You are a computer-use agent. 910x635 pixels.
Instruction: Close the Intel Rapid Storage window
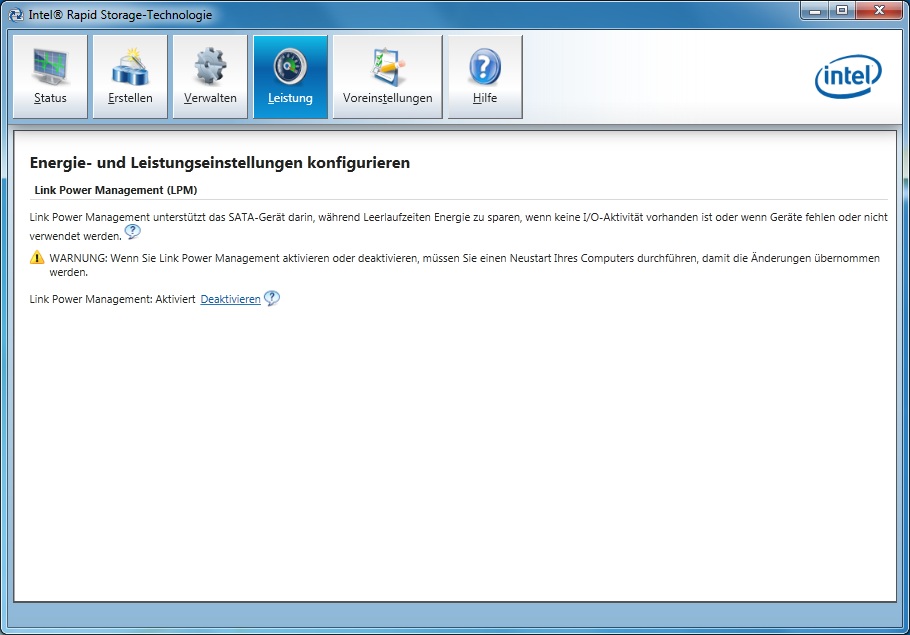click(x=879, y=11)
